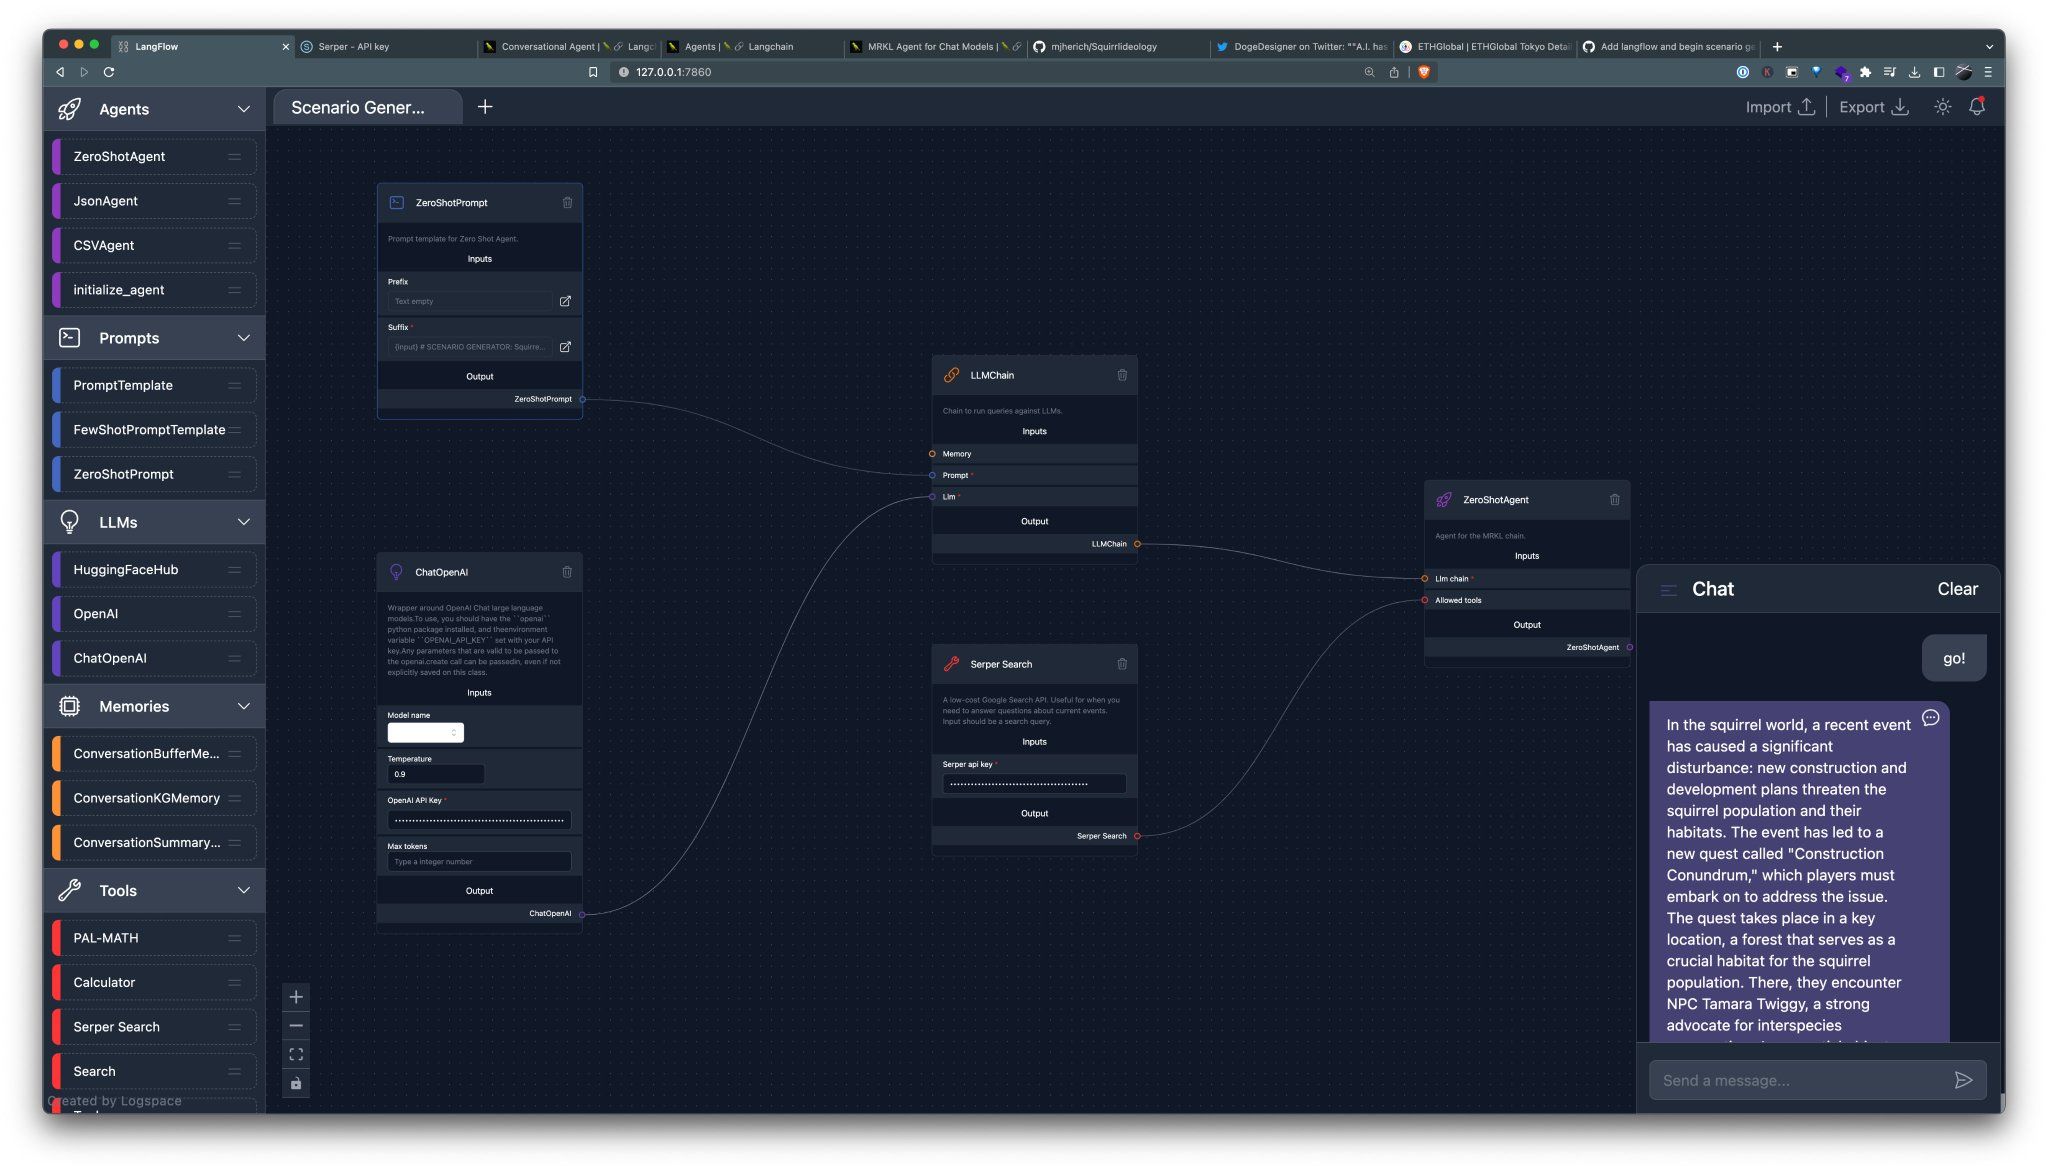The image size is (2048, 1171).
Task: Select PAL-MATH tool in sidebar
Action: 155,938
